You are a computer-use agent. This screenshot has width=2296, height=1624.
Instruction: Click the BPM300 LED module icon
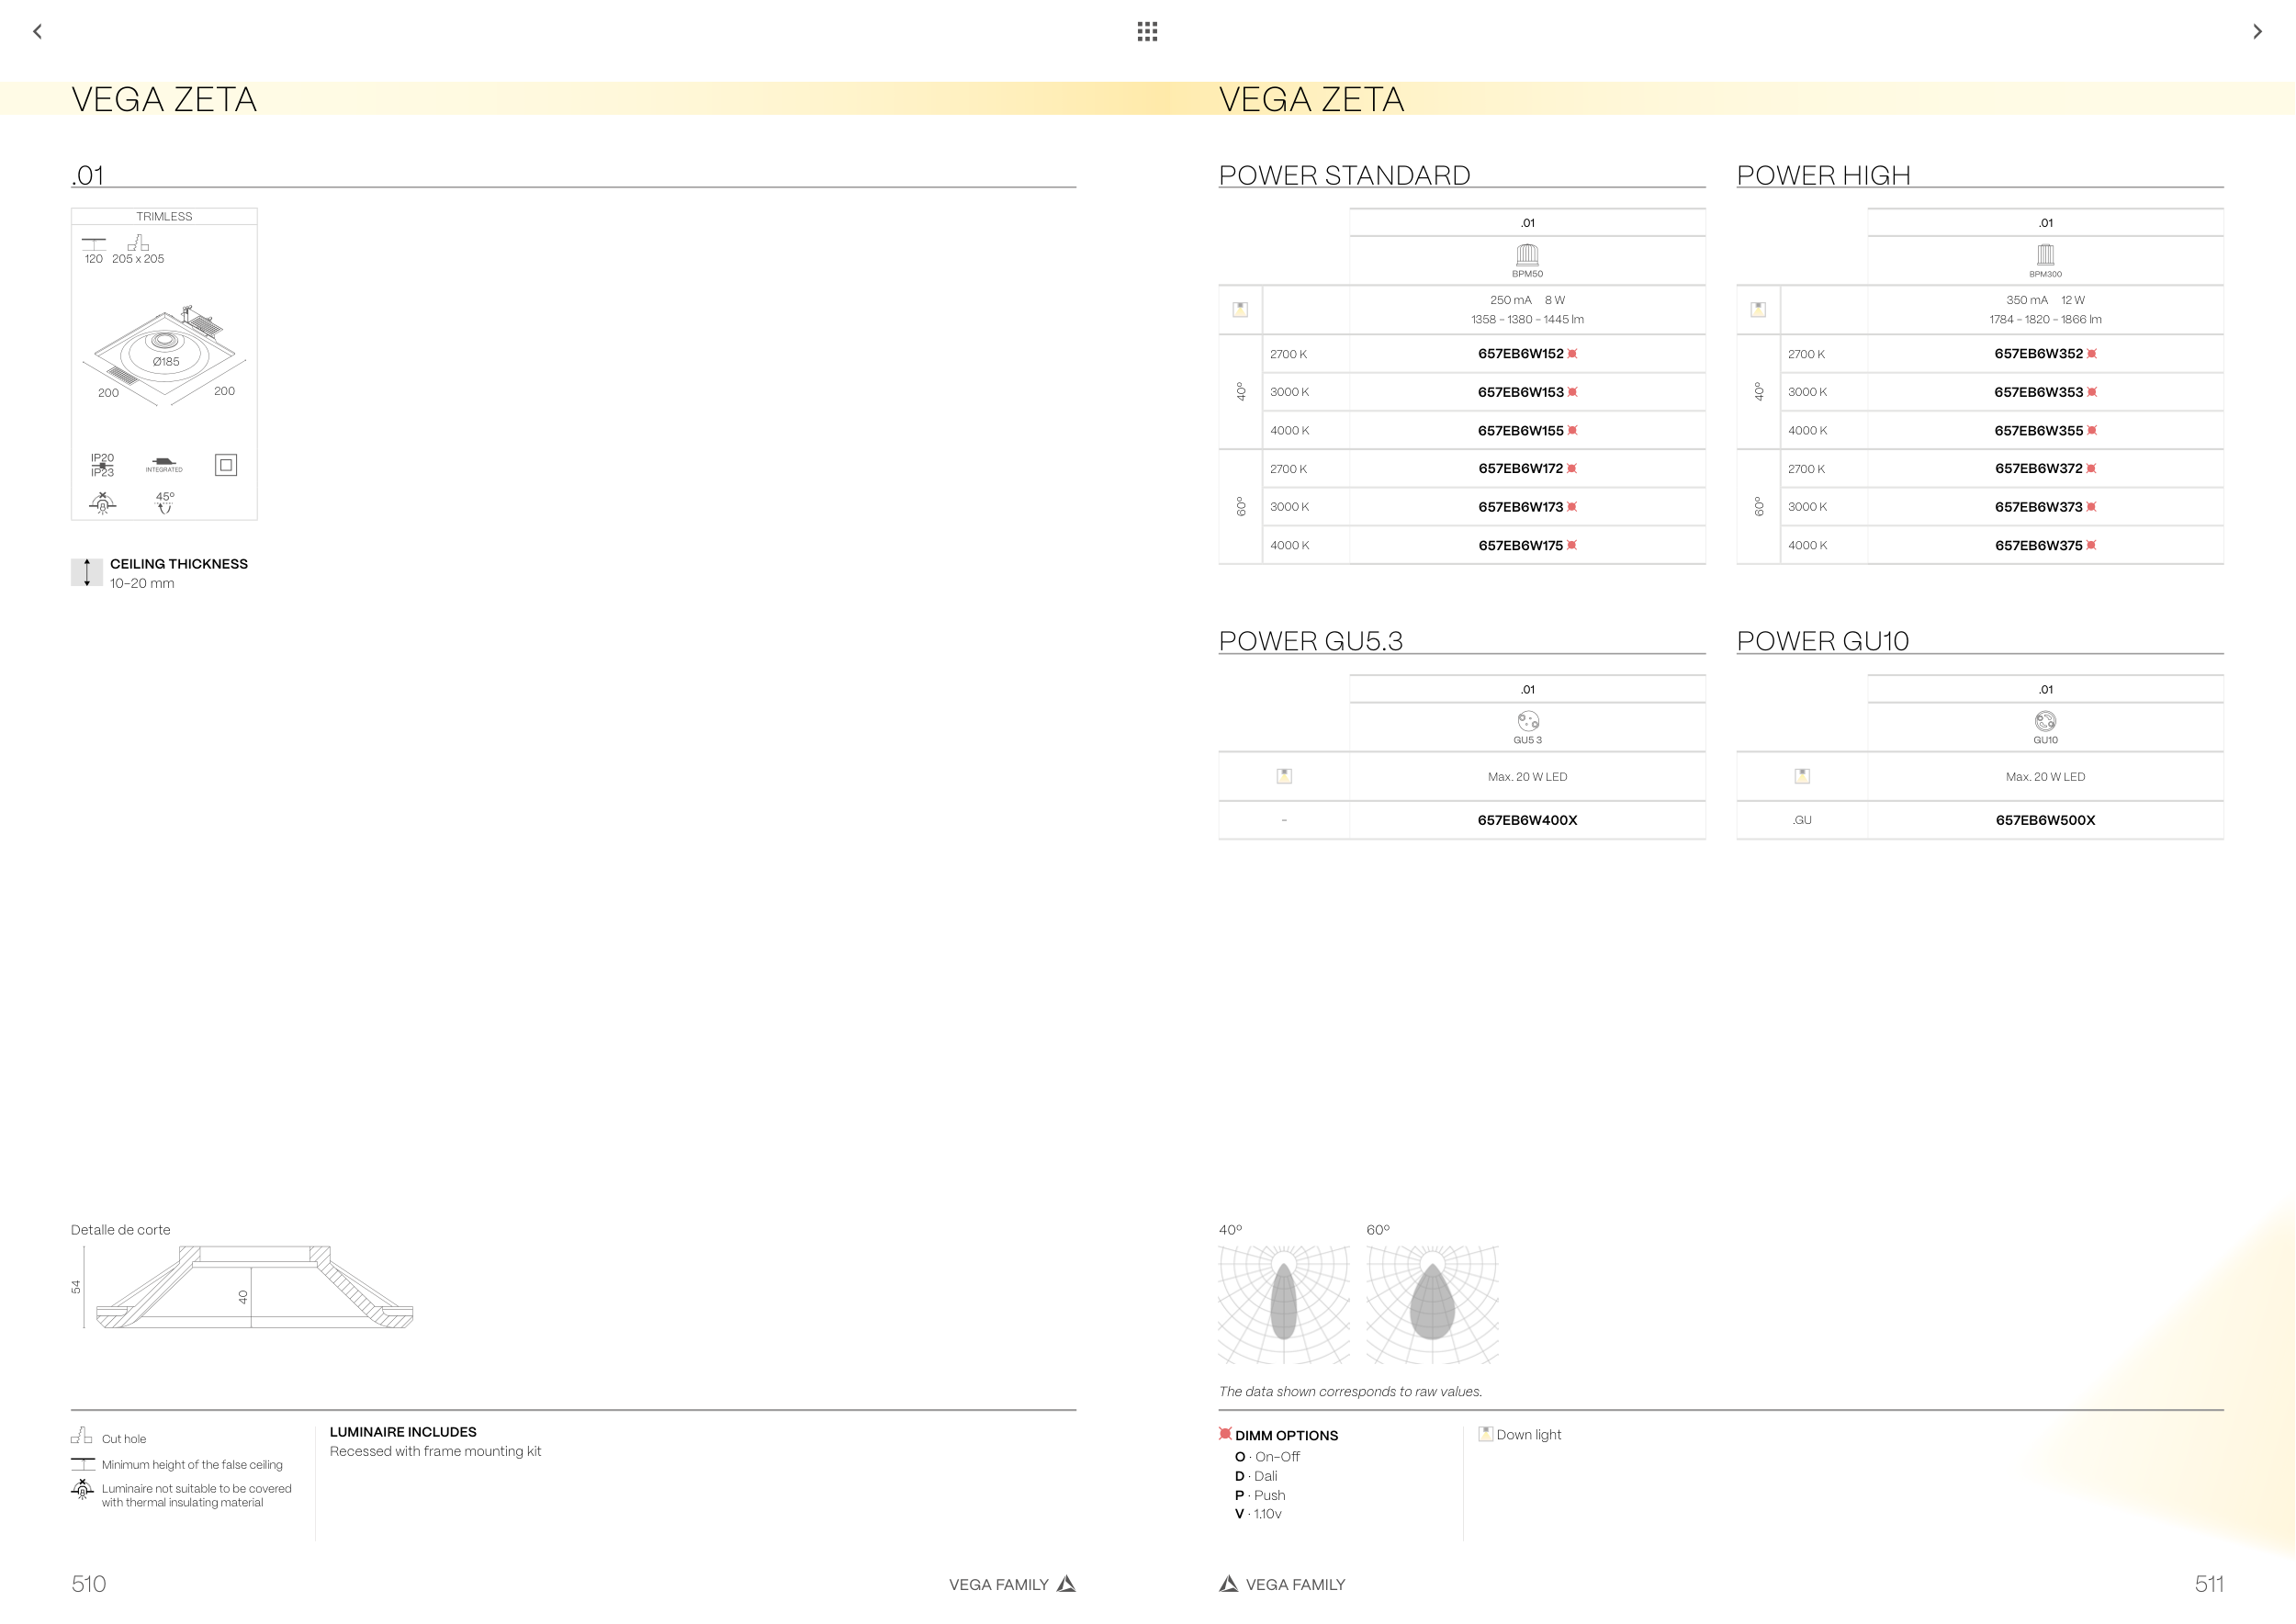(x=2045, y=254)
